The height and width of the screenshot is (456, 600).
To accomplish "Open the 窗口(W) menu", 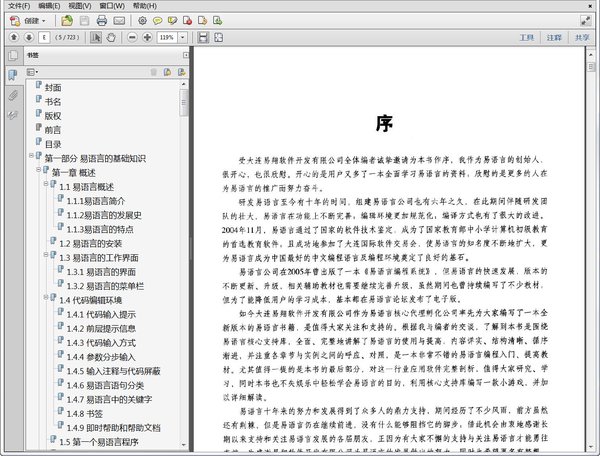I will point(112,6).
